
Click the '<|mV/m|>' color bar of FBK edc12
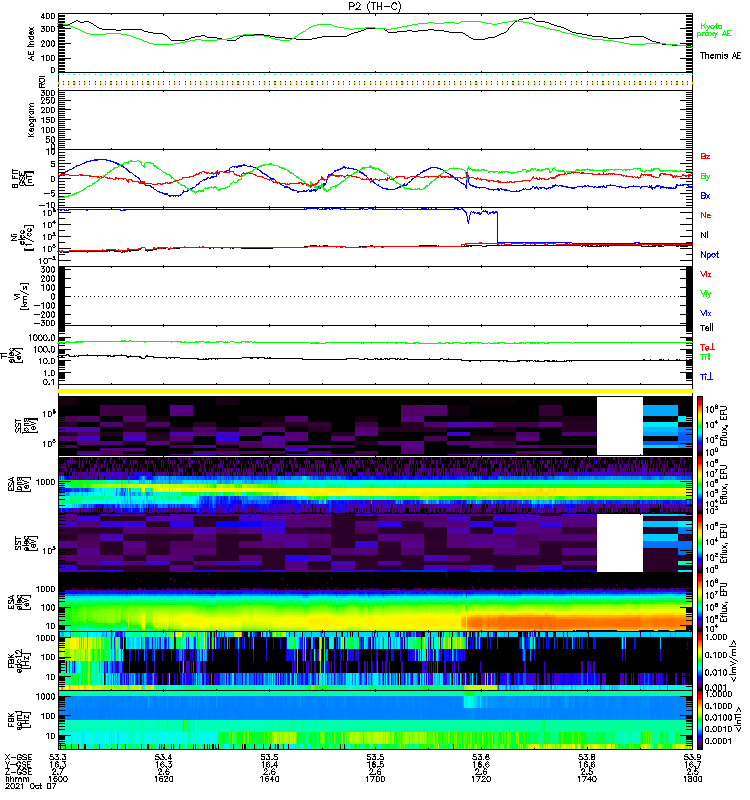(700, 661)
